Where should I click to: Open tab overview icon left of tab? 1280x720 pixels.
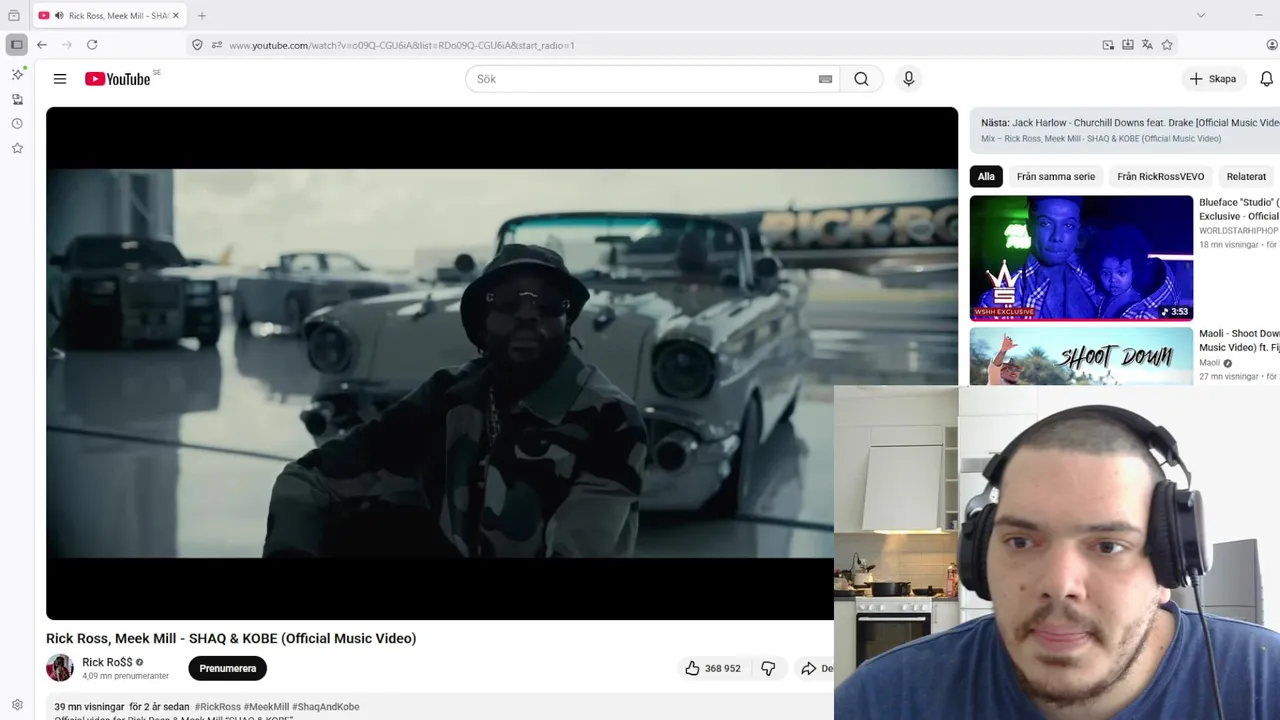tap(14, 16)
